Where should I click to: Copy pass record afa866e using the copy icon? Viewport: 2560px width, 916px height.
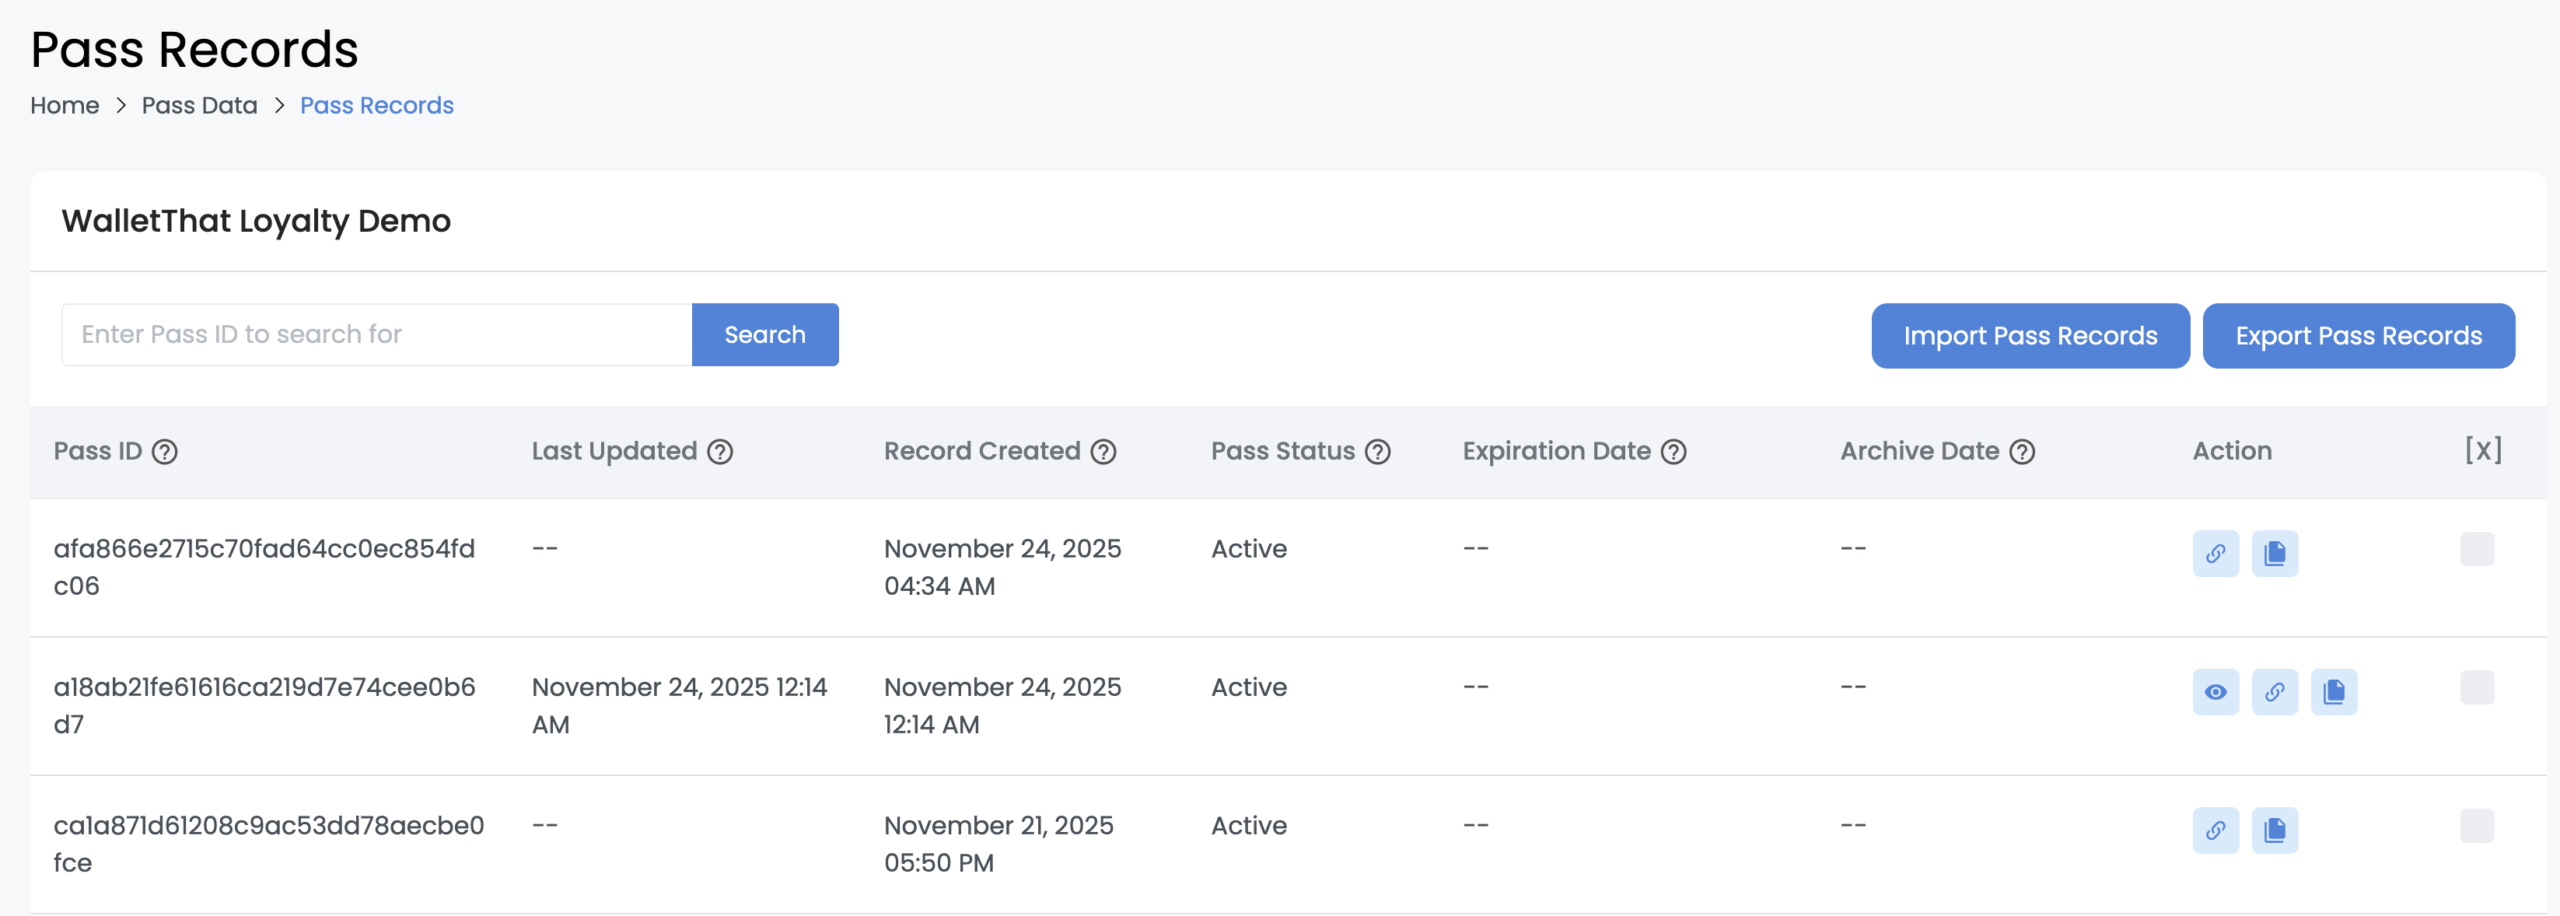coord(2275,553)
